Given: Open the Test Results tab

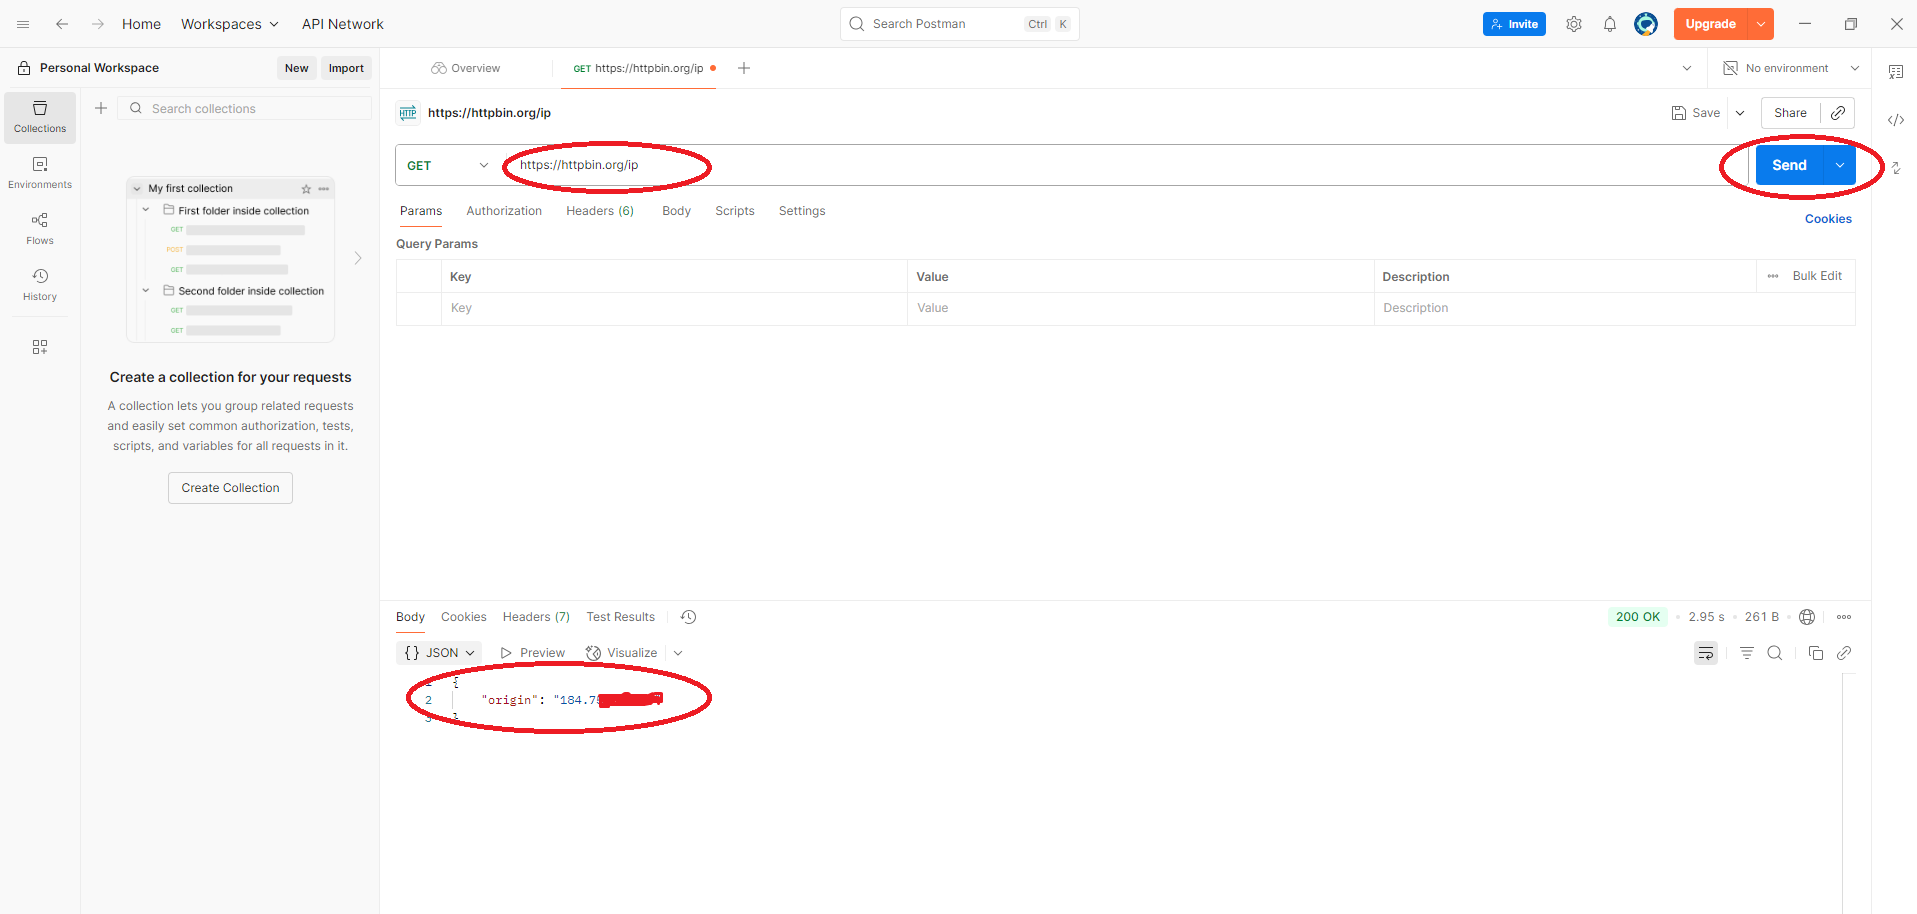Looking at the screenshot, I should [x=621, y=617].
